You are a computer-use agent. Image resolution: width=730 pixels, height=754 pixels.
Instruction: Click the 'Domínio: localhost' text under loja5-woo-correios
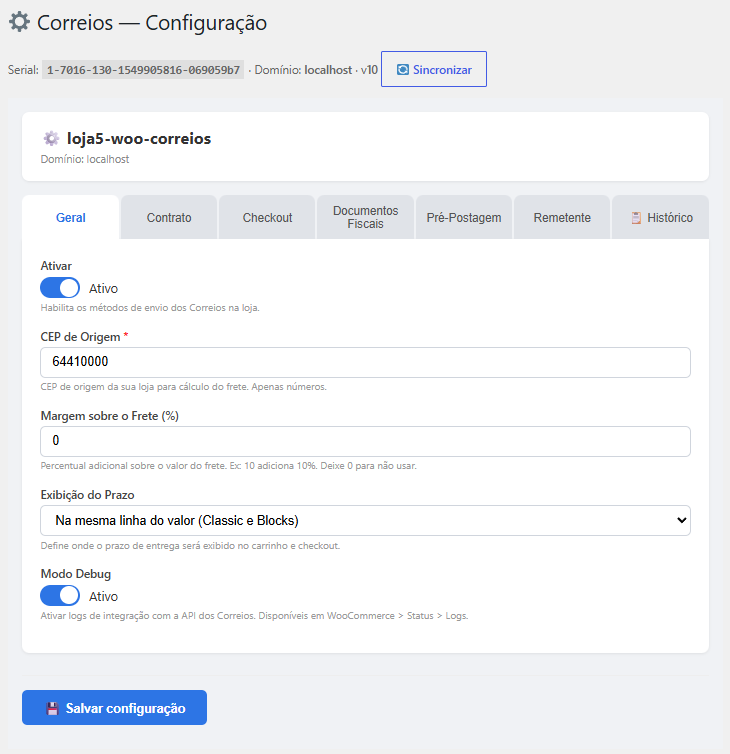click(x=85, y=159)
